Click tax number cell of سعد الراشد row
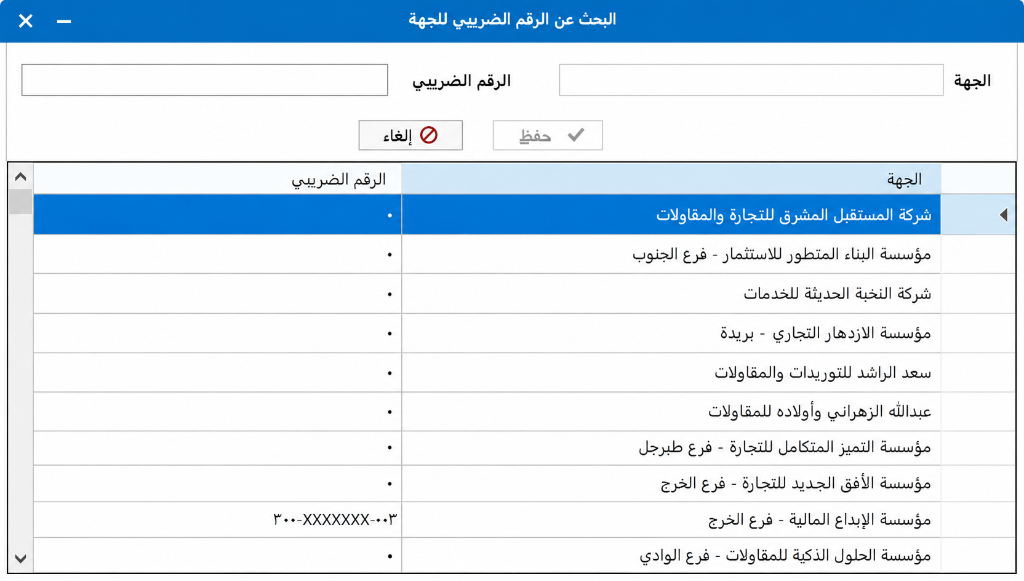 coord(217,372)
